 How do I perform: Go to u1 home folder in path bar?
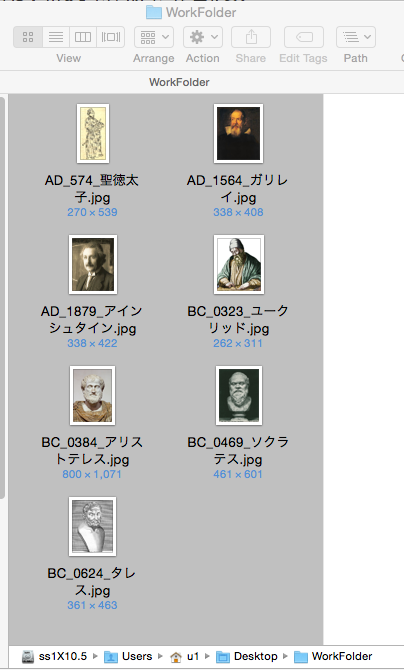(185, 656)
